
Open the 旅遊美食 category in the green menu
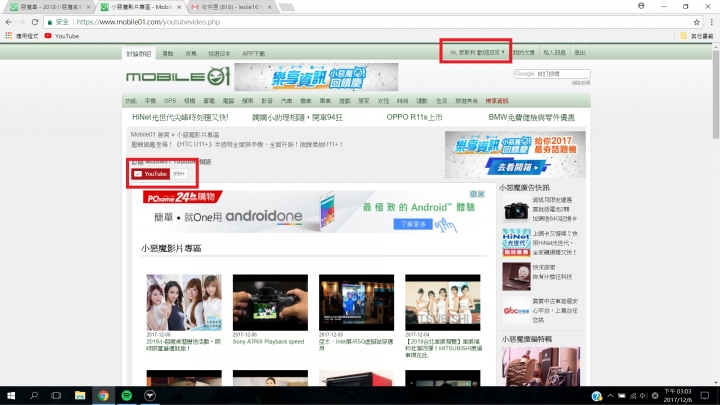[466, 101]
